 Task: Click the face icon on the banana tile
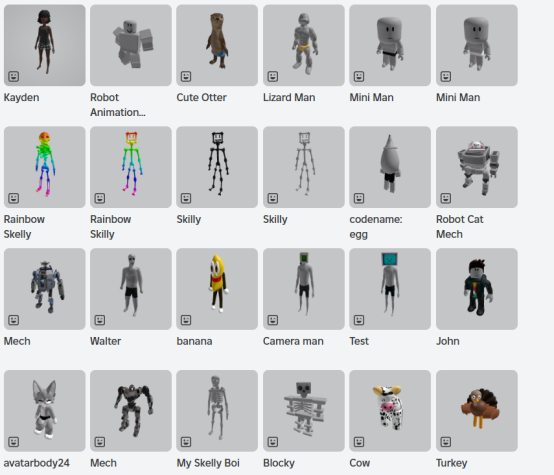pos(186,320)
